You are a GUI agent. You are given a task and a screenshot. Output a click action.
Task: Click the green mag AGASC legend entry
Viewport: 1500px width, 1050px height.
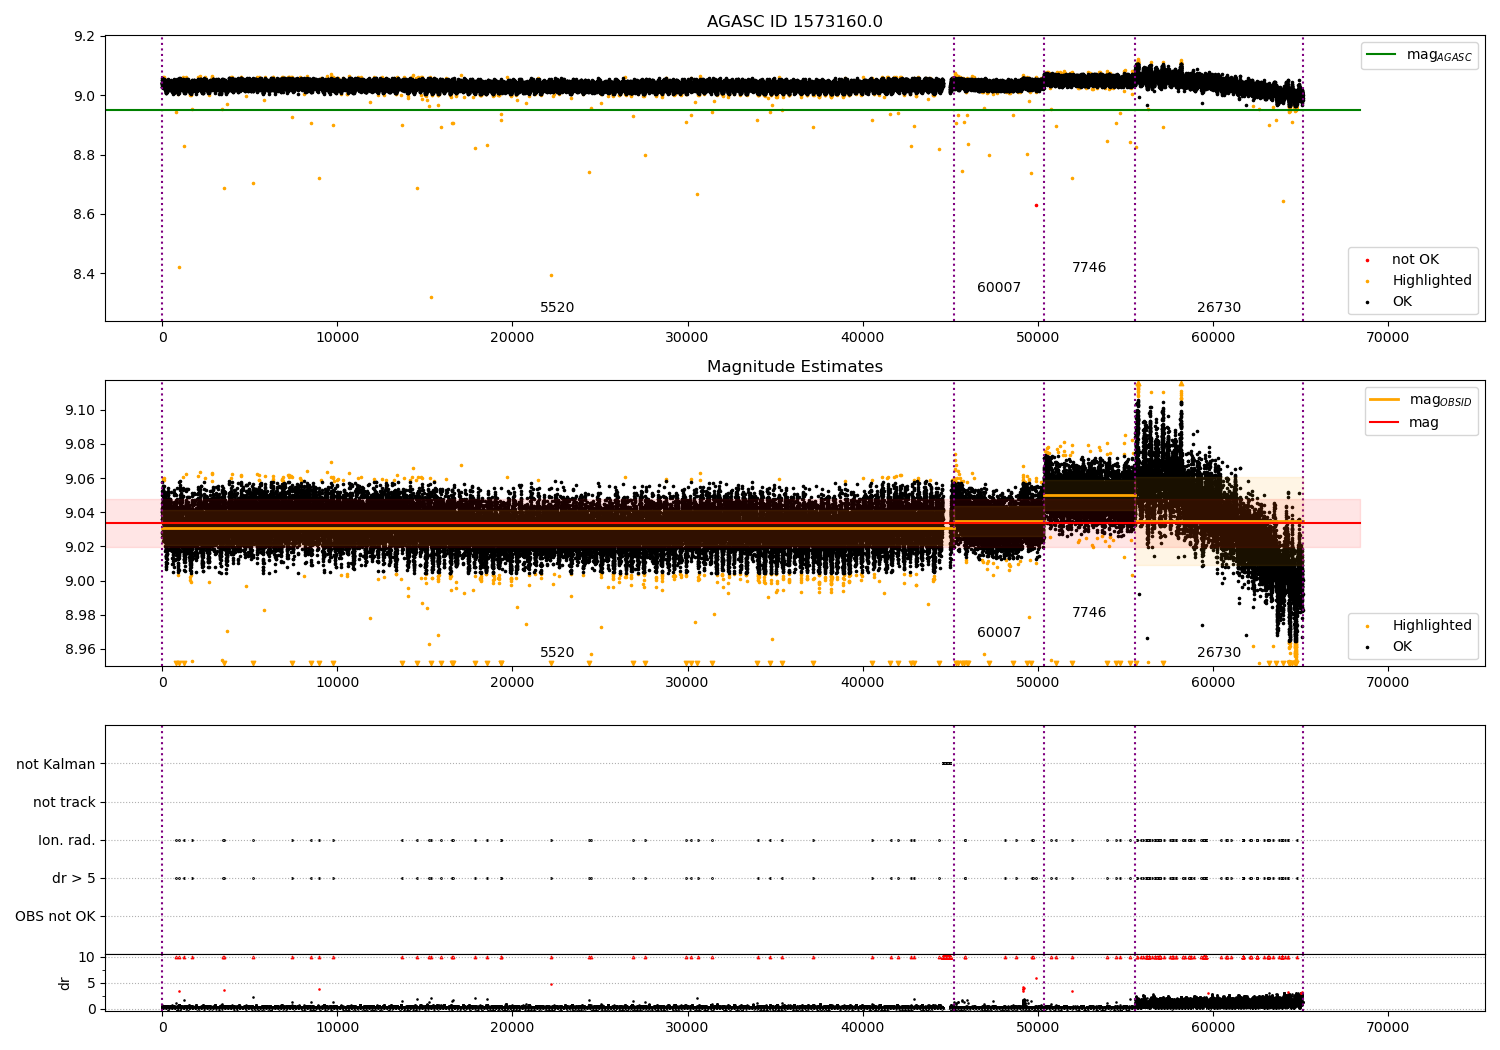1419,55
